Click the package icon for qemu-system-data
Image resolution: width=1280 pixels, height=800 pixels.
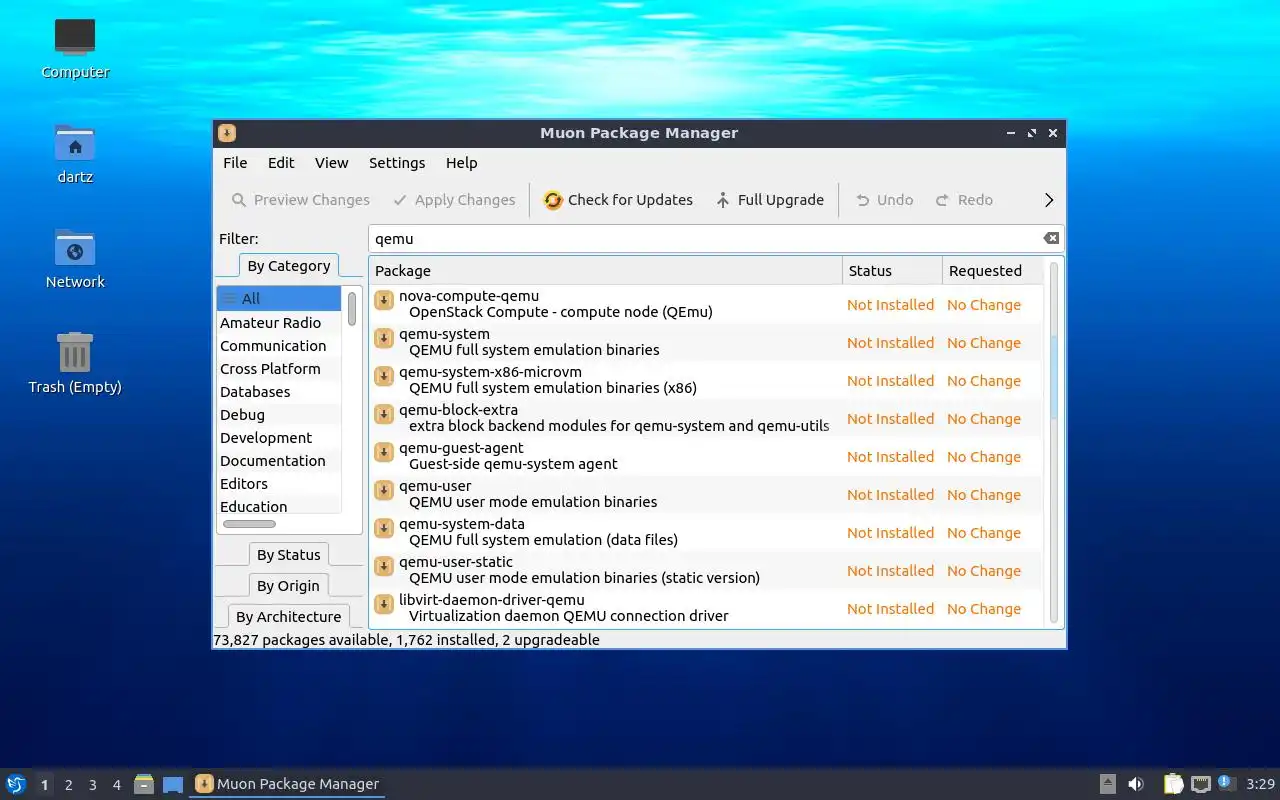[384, 528]
